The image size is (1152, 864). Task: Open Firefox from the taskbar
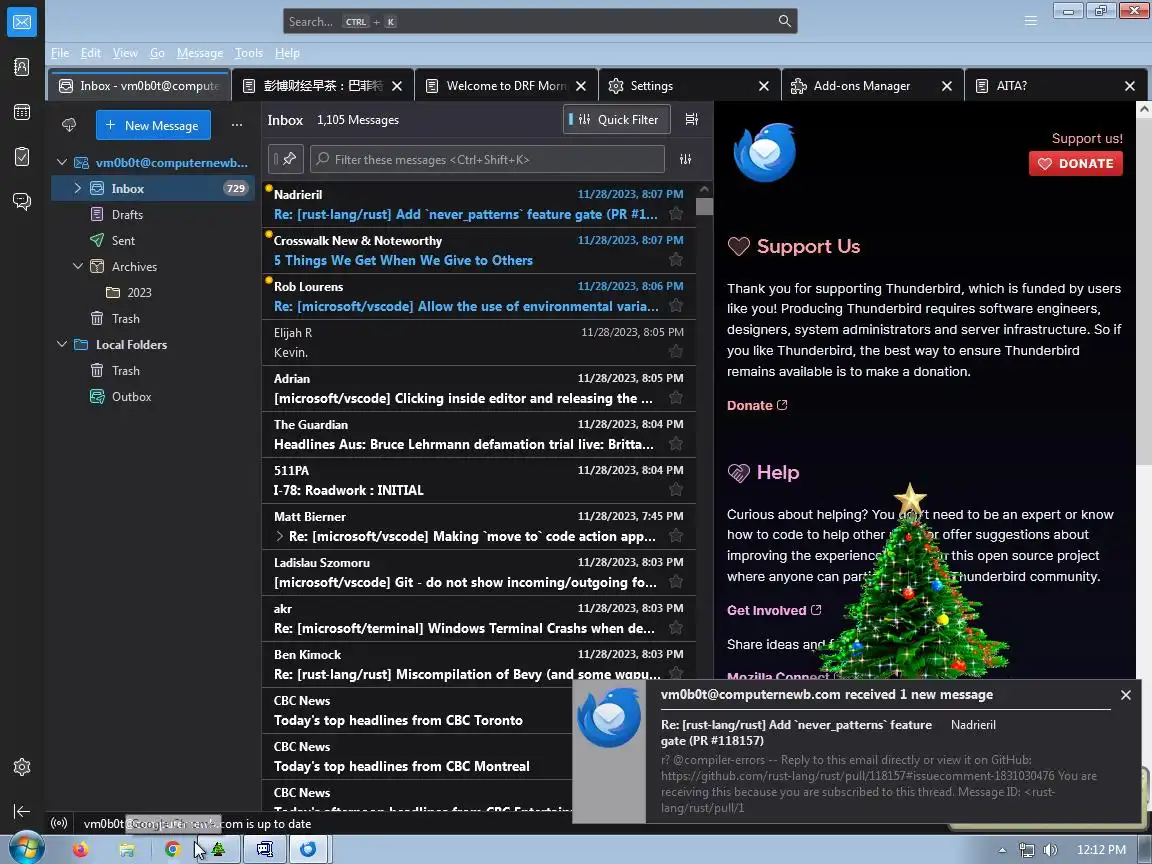tap(80, 849)
